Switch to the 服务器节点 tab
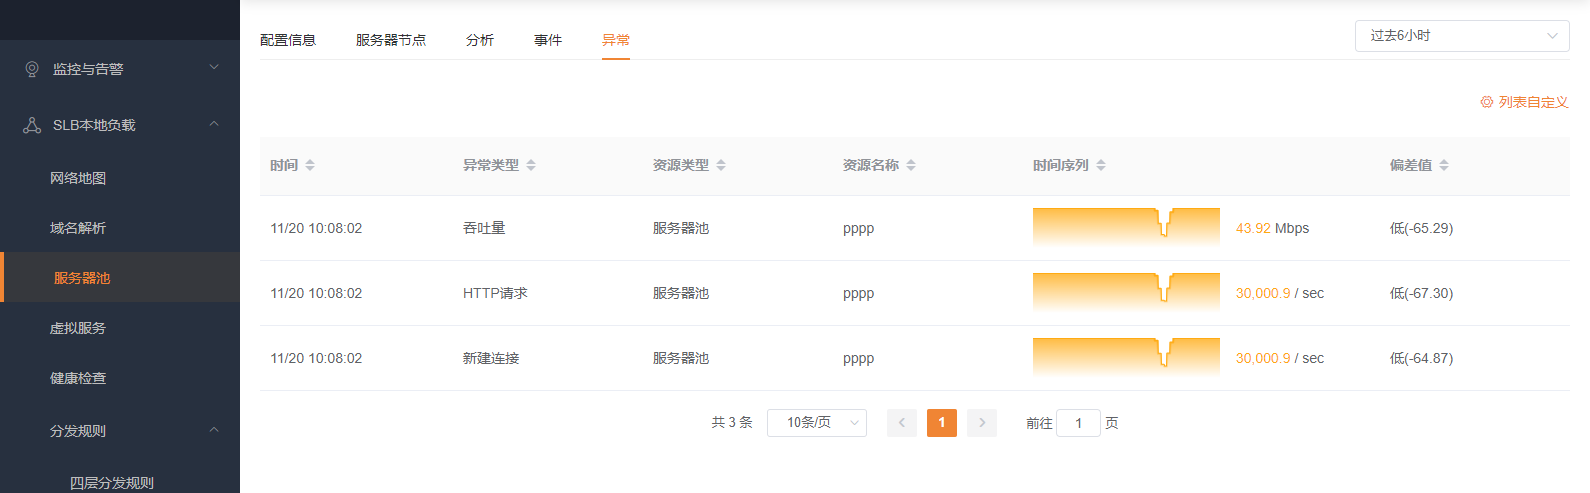Viewport: 1590px width, 493px height. (391, 40)
